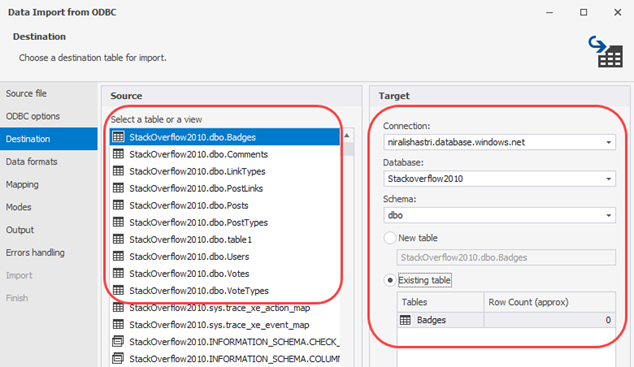Click the Badges table icon in Tables grid
This screenshot has height=367, width=634.
coord(405,320)
